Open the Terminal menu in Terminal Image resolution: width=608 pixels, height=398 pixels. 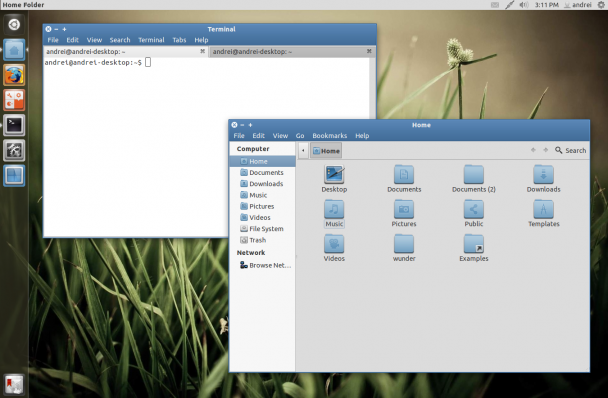pos(151,40)
